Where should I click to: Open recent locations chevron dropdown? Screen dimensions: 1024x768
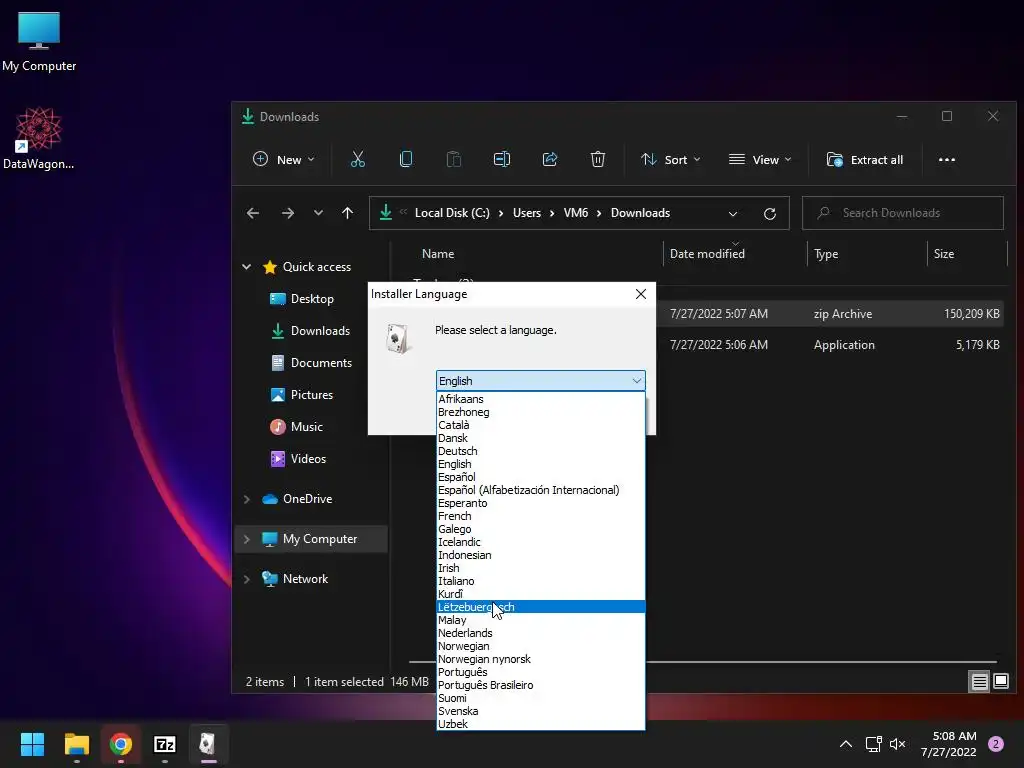pyautogui.click(x=318, y=213)
